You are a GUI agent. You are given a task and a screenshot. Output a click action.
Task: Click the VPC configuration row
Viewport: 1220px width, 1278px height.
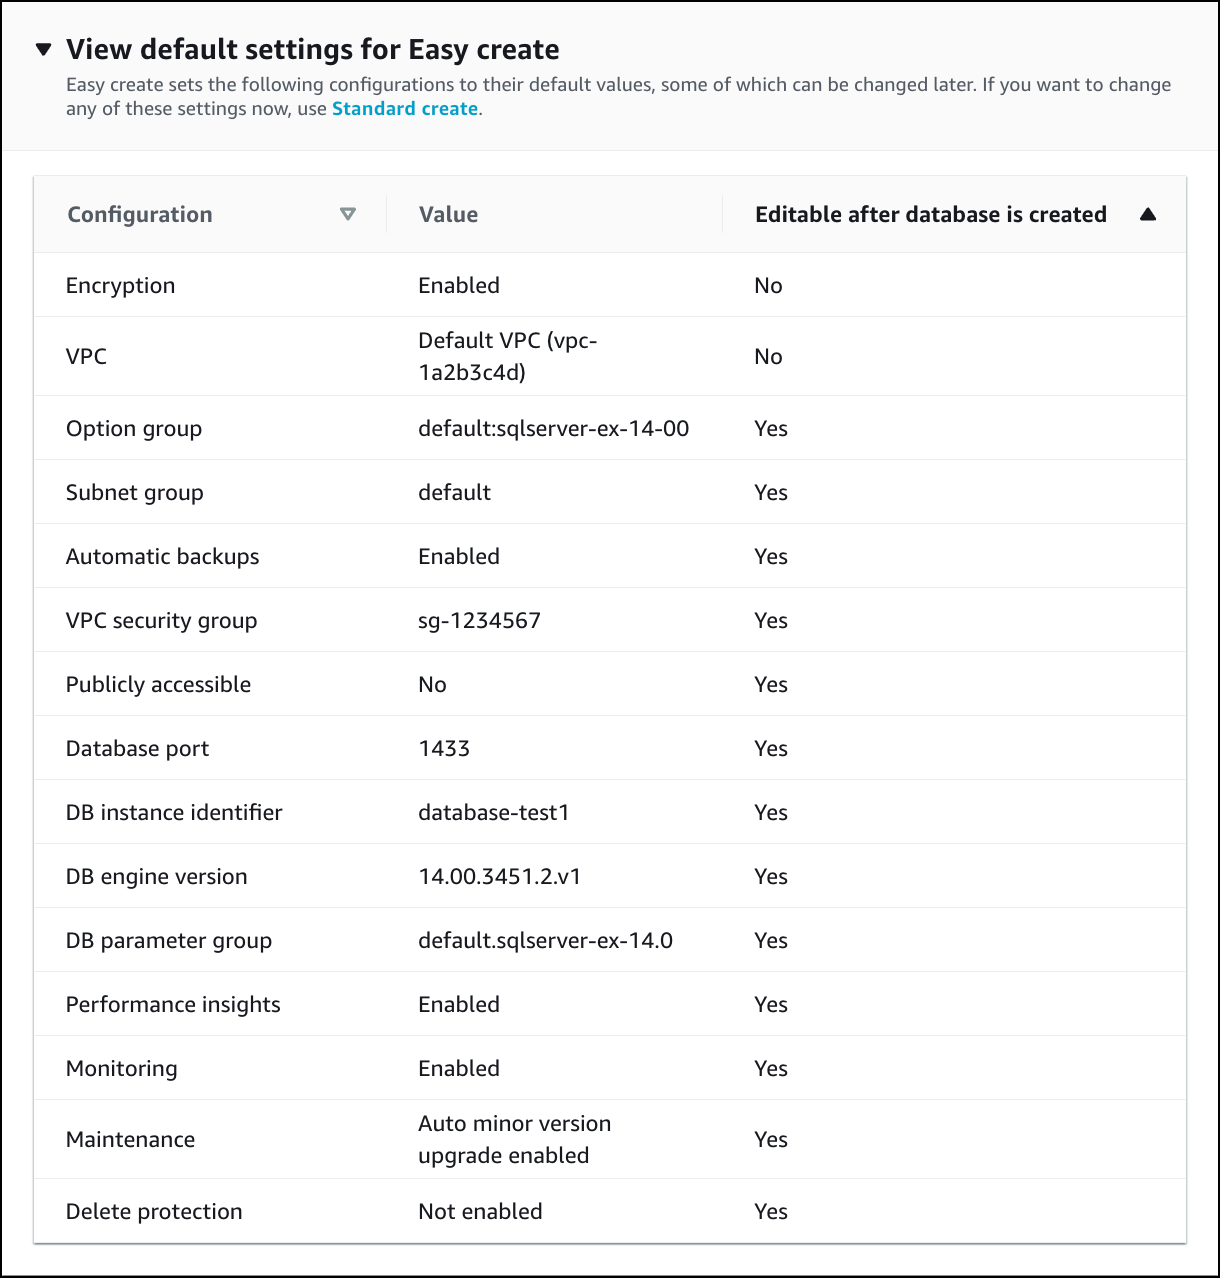pyautogui.click(x=86, y=356)
